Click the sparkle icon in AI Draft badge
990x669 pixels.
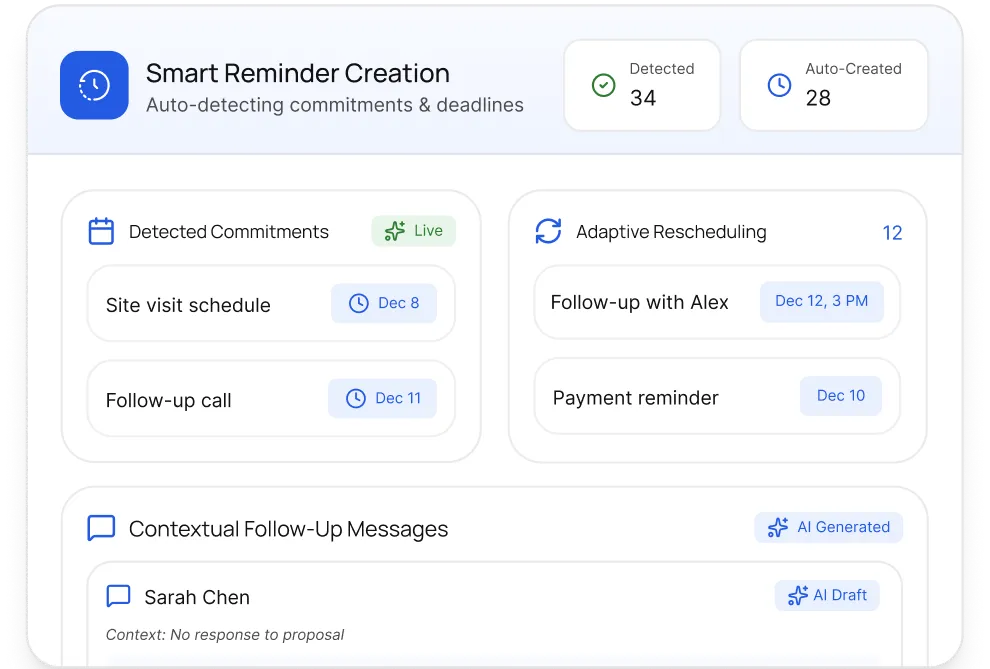pos(797,595)
